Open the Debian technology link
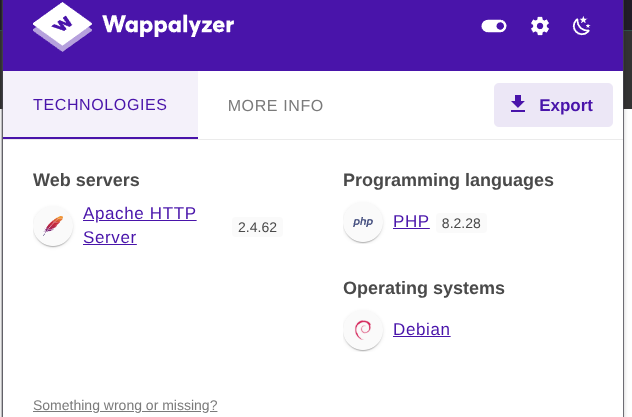 (x=422, y=330)
